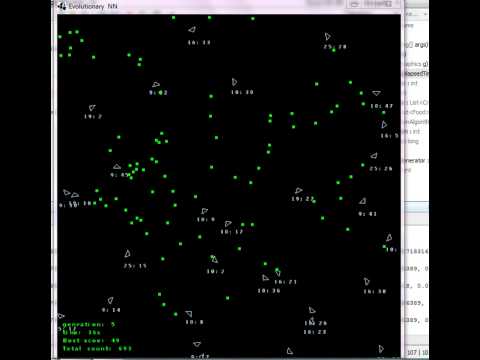Image resolution: width=480 pixels, height=360 pixels.
Task: Select the agent triangle labeled 10: 8
Action: tap(189, 314)
